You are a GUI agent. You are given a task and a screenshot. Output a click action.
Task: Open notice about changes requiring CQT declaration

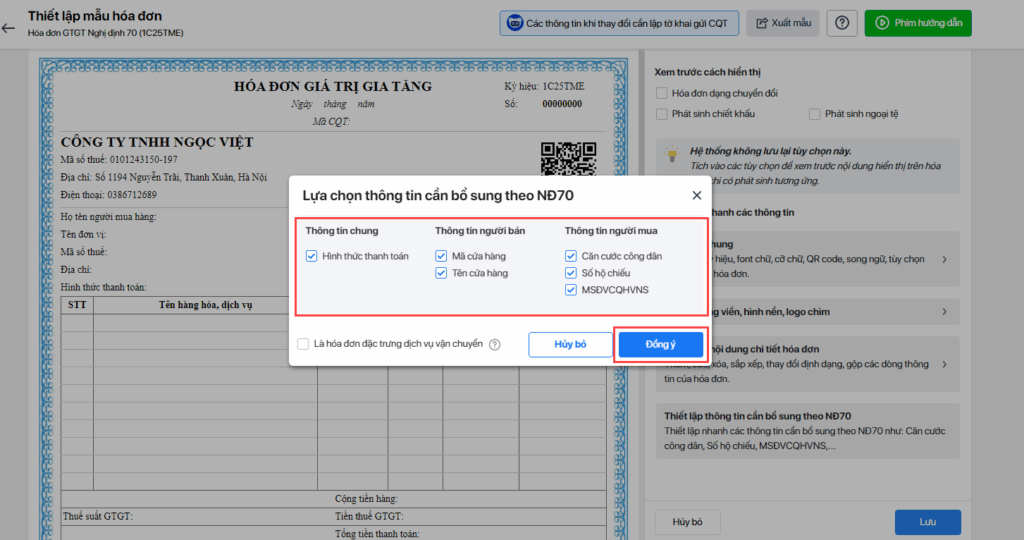pyautogui.click(x=619, y=23)
